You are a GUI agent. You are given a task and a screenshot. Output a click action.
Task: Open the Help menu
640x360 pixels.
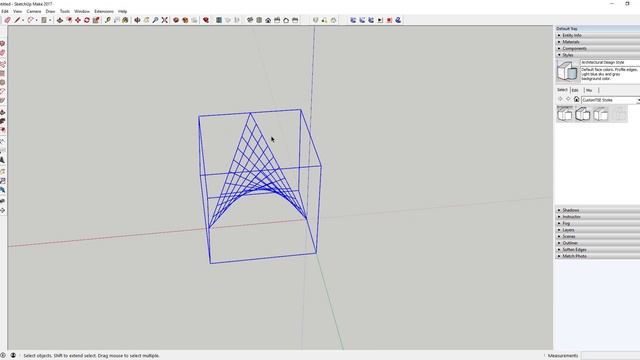pos(122,11)
